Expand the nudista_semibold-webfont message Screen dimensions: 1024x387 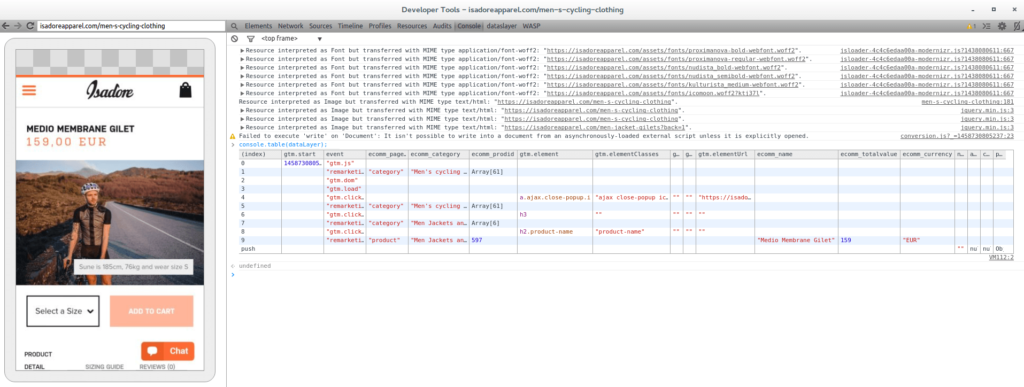[x=243, y=76]
